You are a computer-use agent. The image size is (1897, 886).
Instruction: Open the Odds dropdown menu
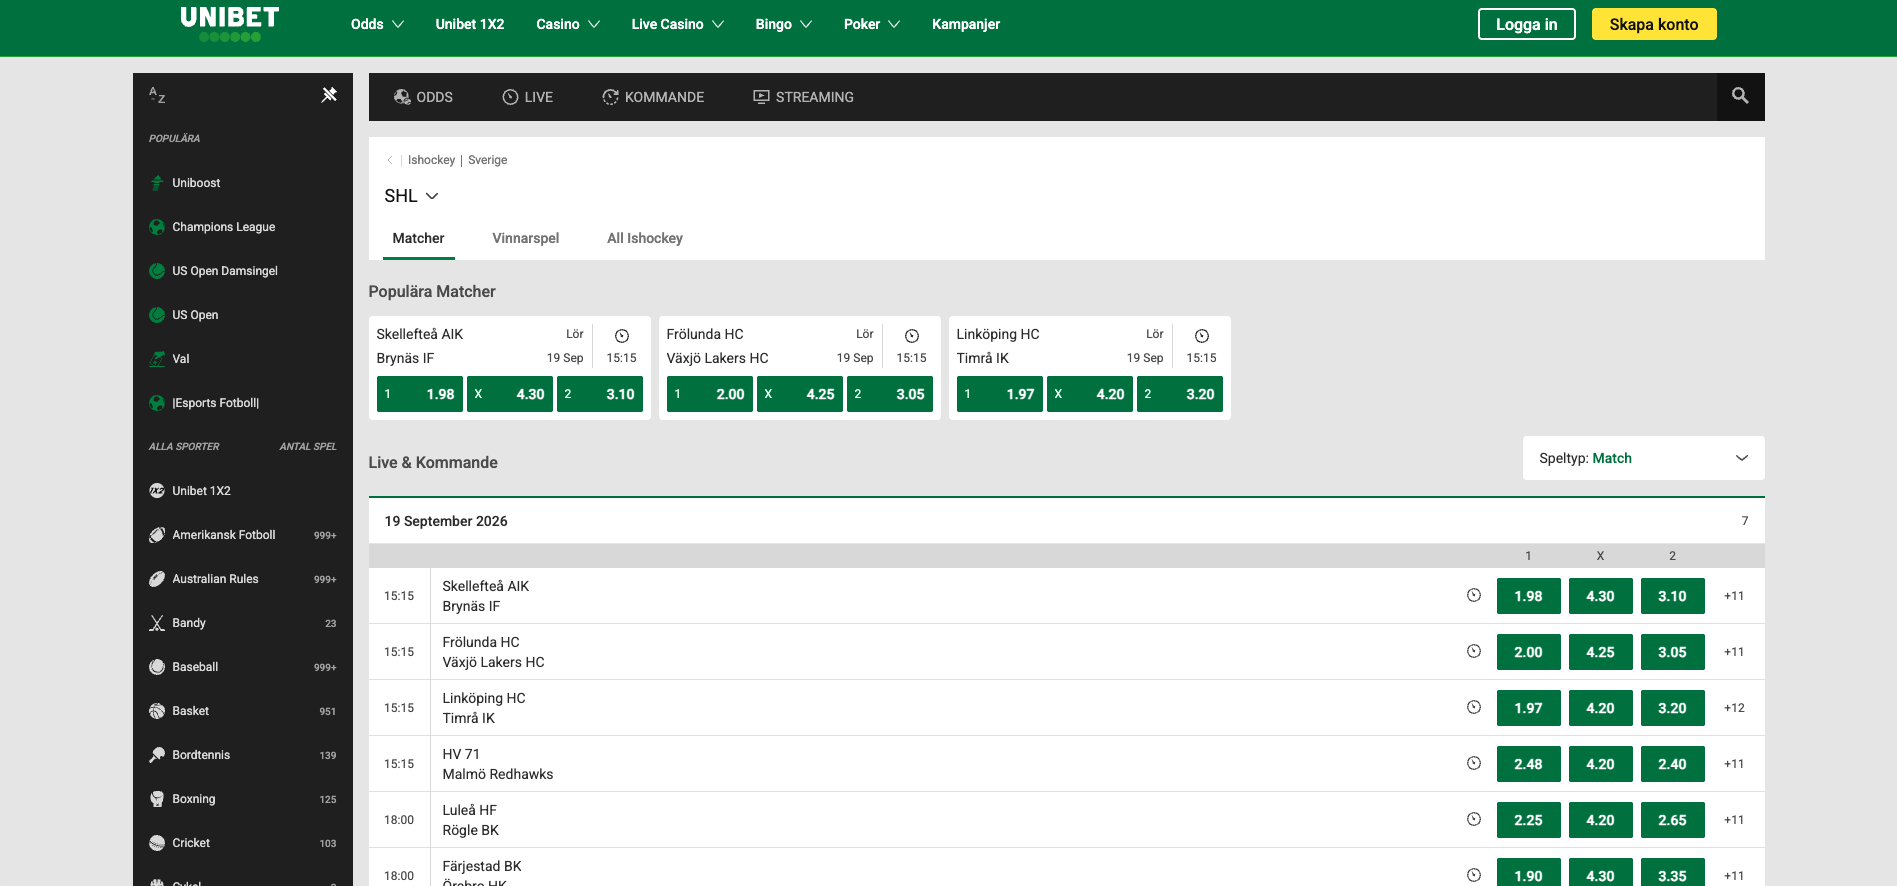(377, 24)
